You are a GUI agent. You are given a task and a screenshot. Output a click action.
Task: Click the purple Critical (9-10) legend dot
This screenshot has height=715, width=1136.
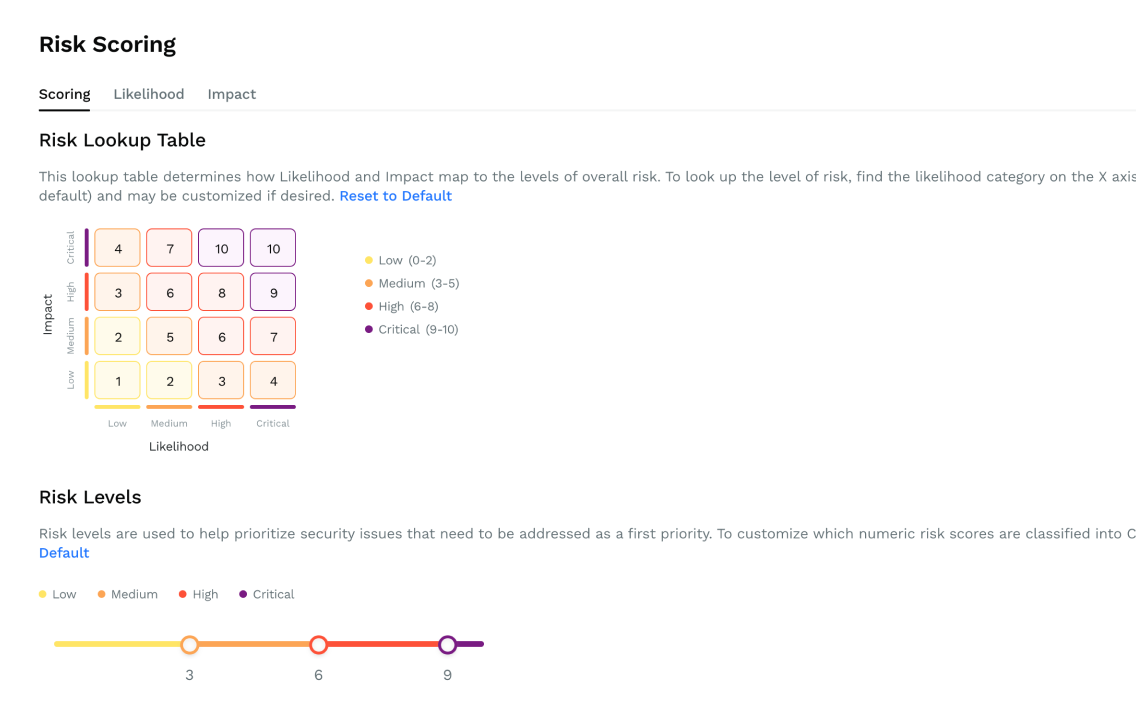coord(369,329)
